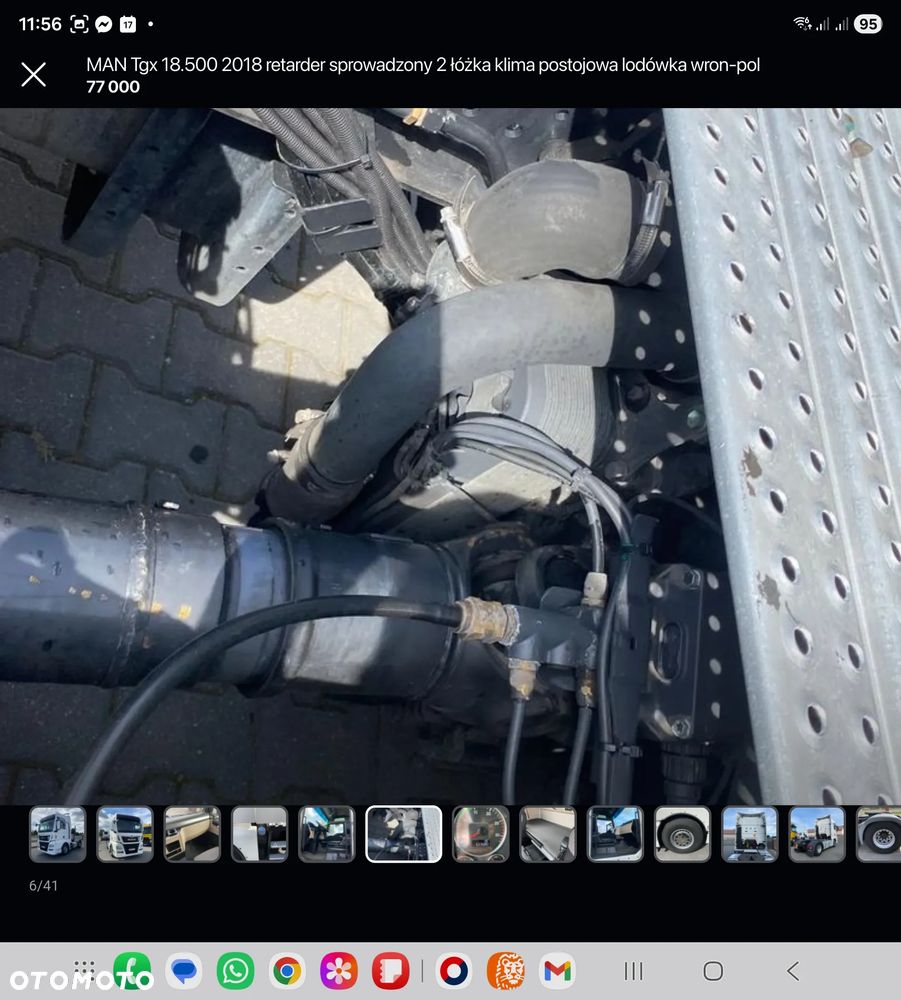
Task: Select second thumbnail of truck front view
Action: tap(125, 834)
